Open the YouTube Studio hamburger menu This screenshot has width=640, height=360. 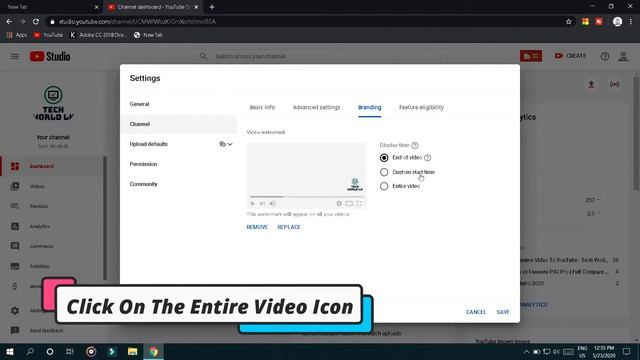tap(15, 56)
